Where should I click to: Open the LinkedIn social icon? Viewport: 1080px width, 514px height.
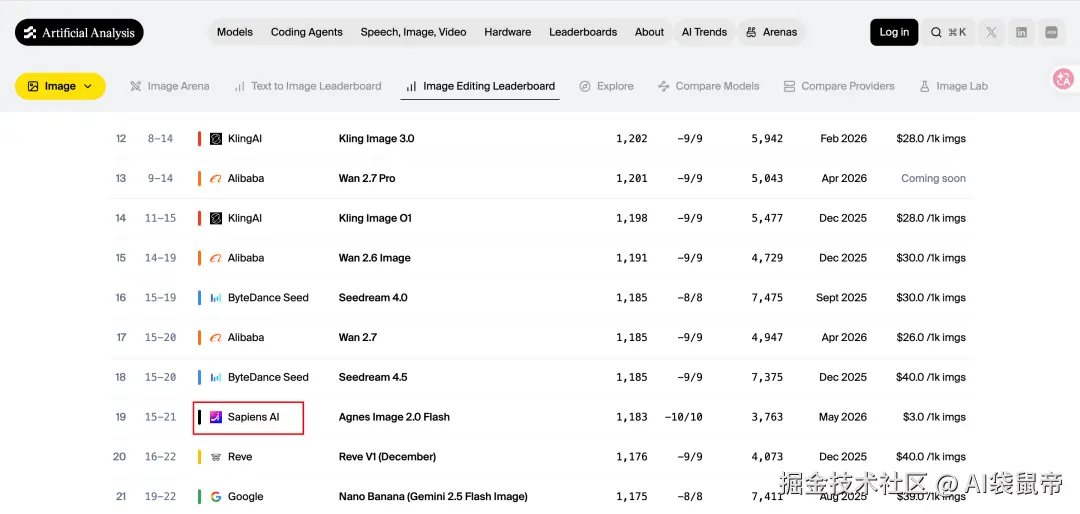coord(1021,32)
